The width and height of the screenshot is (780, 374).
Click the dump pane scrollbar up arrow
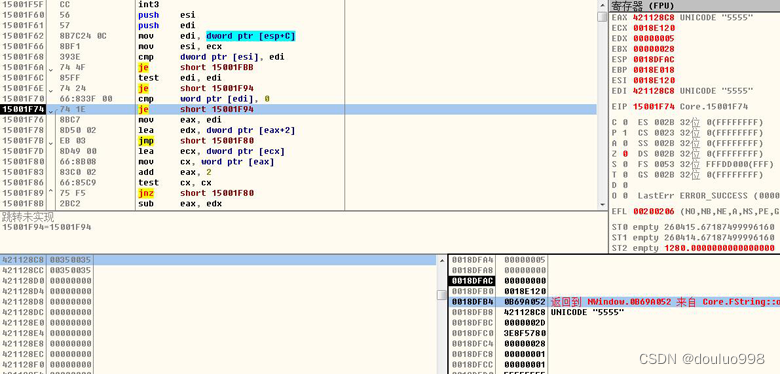coord(441,260)
